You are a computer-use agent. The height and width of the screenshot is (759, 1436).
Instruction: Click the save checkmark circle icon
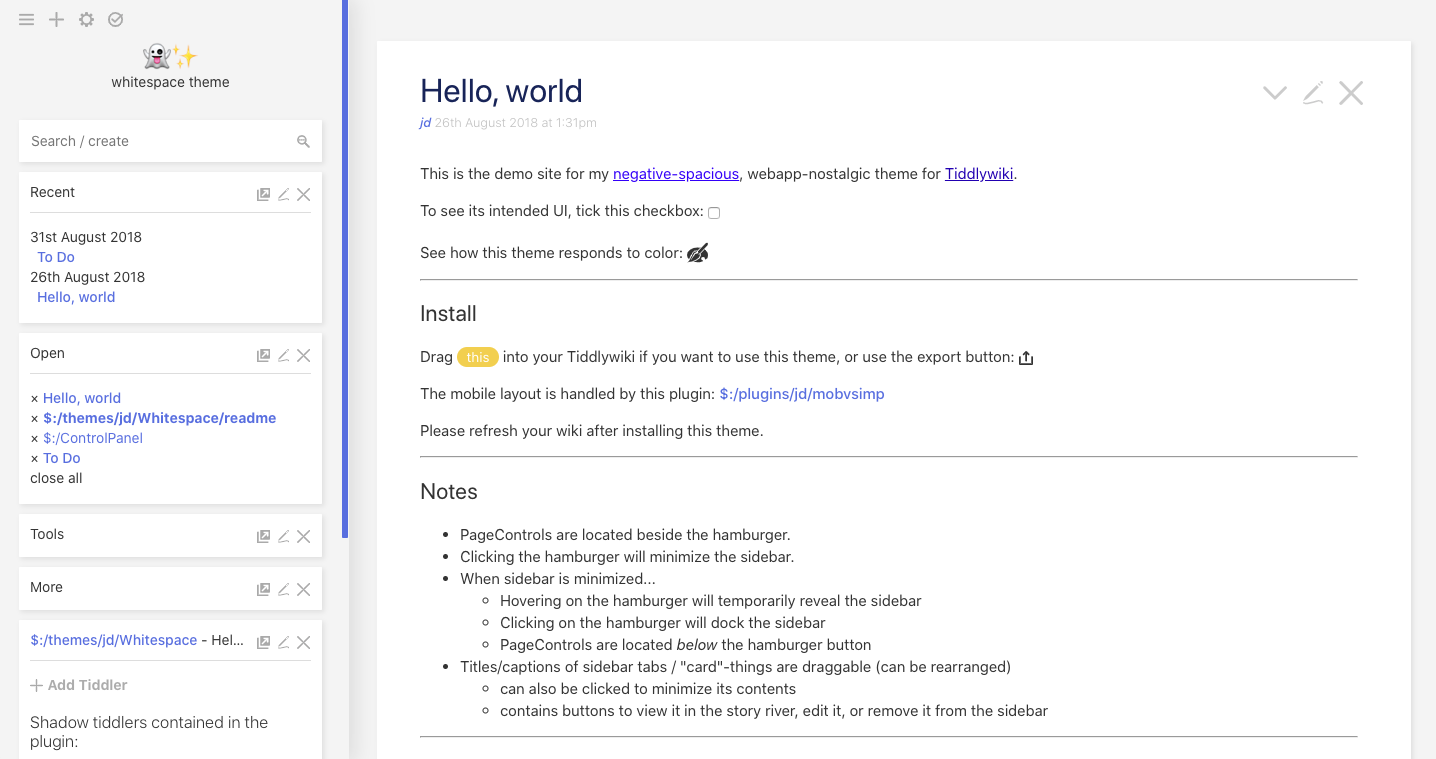[116, 20]
